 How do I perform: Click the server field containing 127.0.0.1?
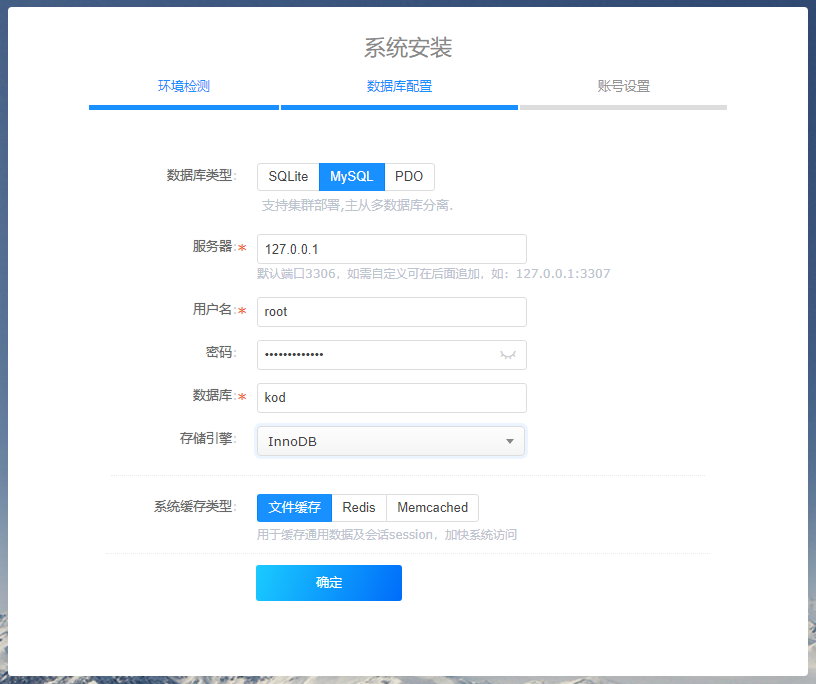pos(390,249)
